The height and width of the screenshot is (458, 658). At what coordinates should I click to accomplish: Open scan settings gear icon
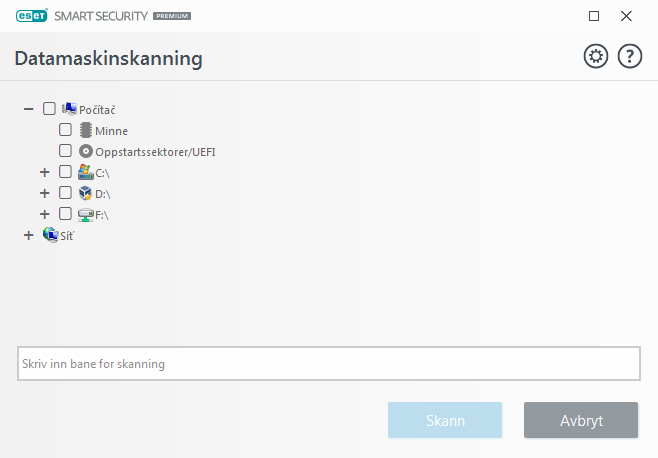tap(596, 57)
